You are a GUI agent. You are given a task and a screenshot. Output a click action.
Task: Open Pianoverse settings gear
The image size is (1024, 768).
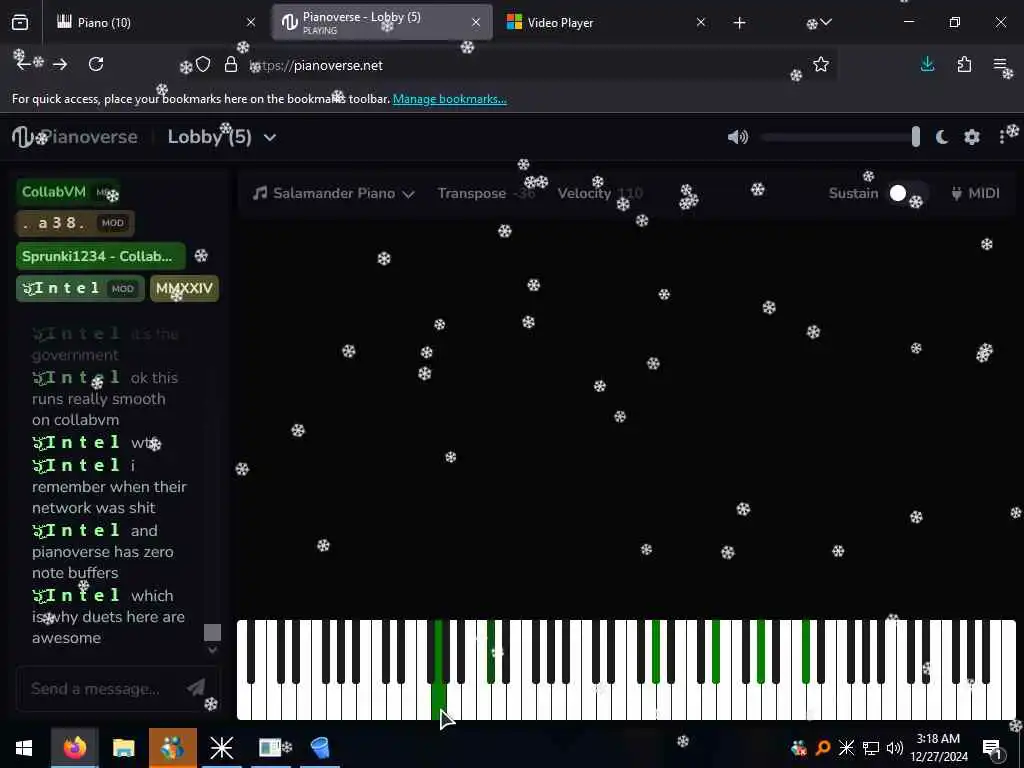click(972, 137)
